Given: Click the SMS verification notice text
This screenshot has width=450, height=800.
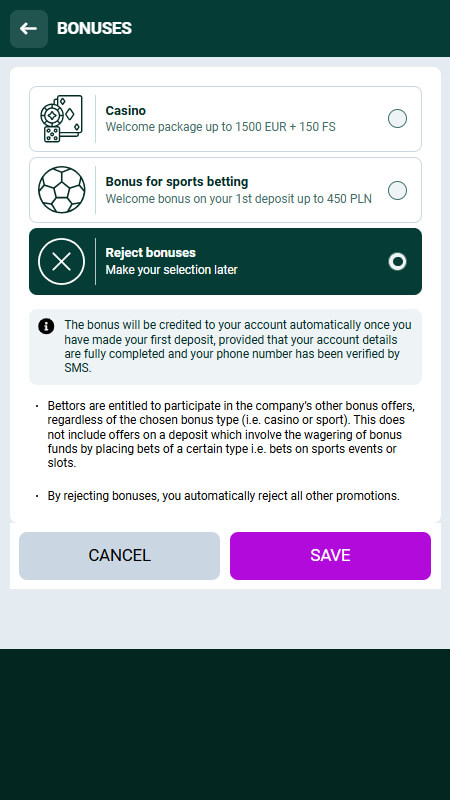Looking at the screenshot, I should pos(238,346).
